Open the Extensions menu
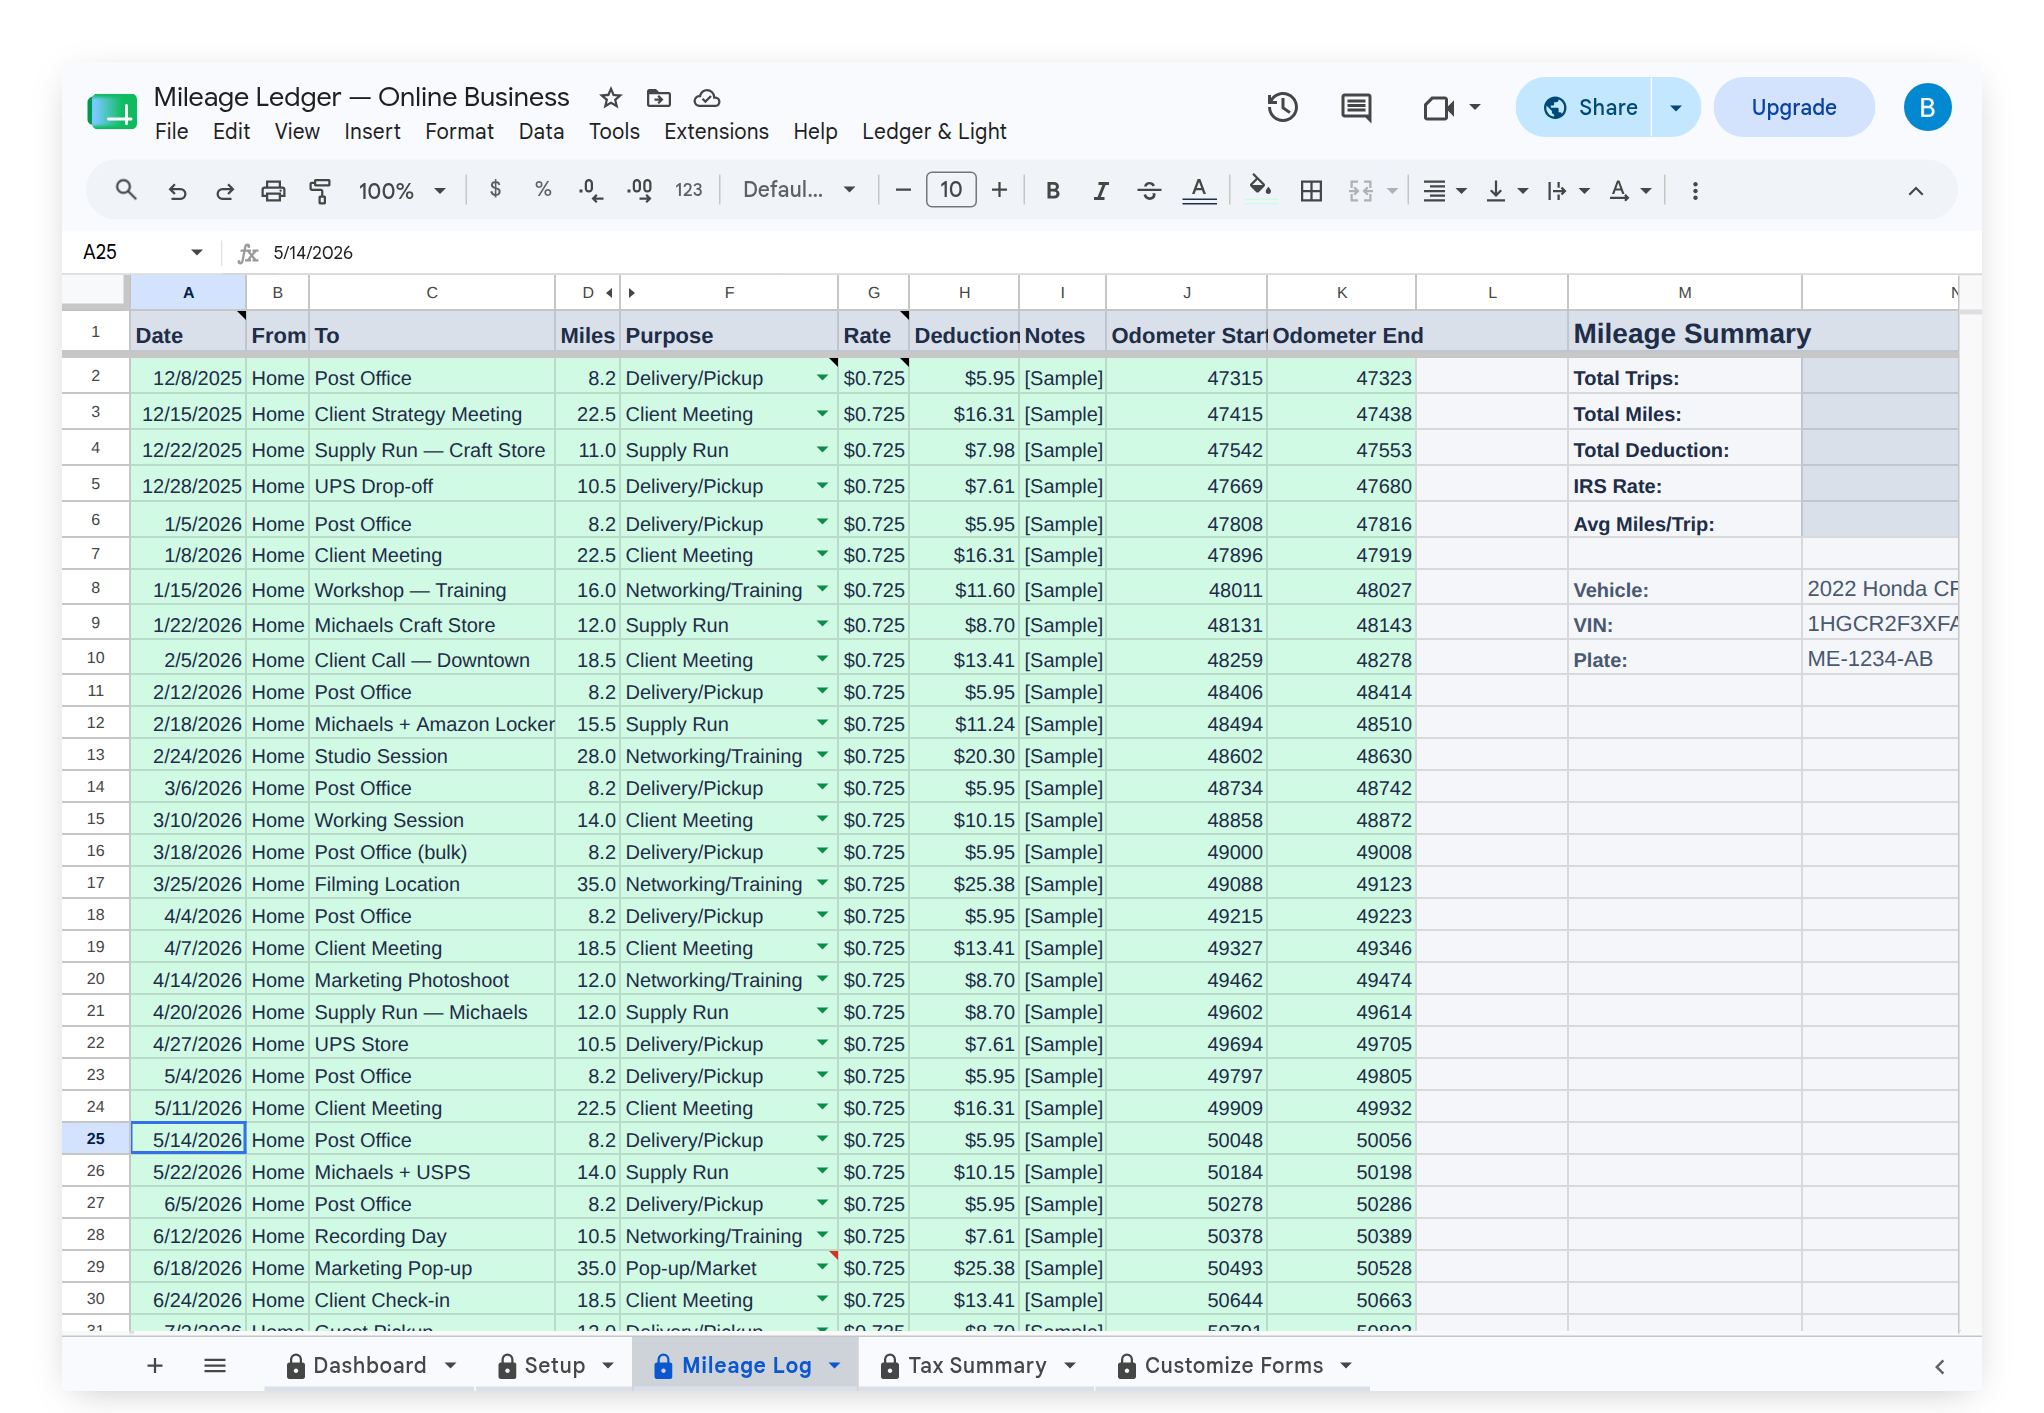The height and width of the screenshot is (1413, 2044). [716, 132]
